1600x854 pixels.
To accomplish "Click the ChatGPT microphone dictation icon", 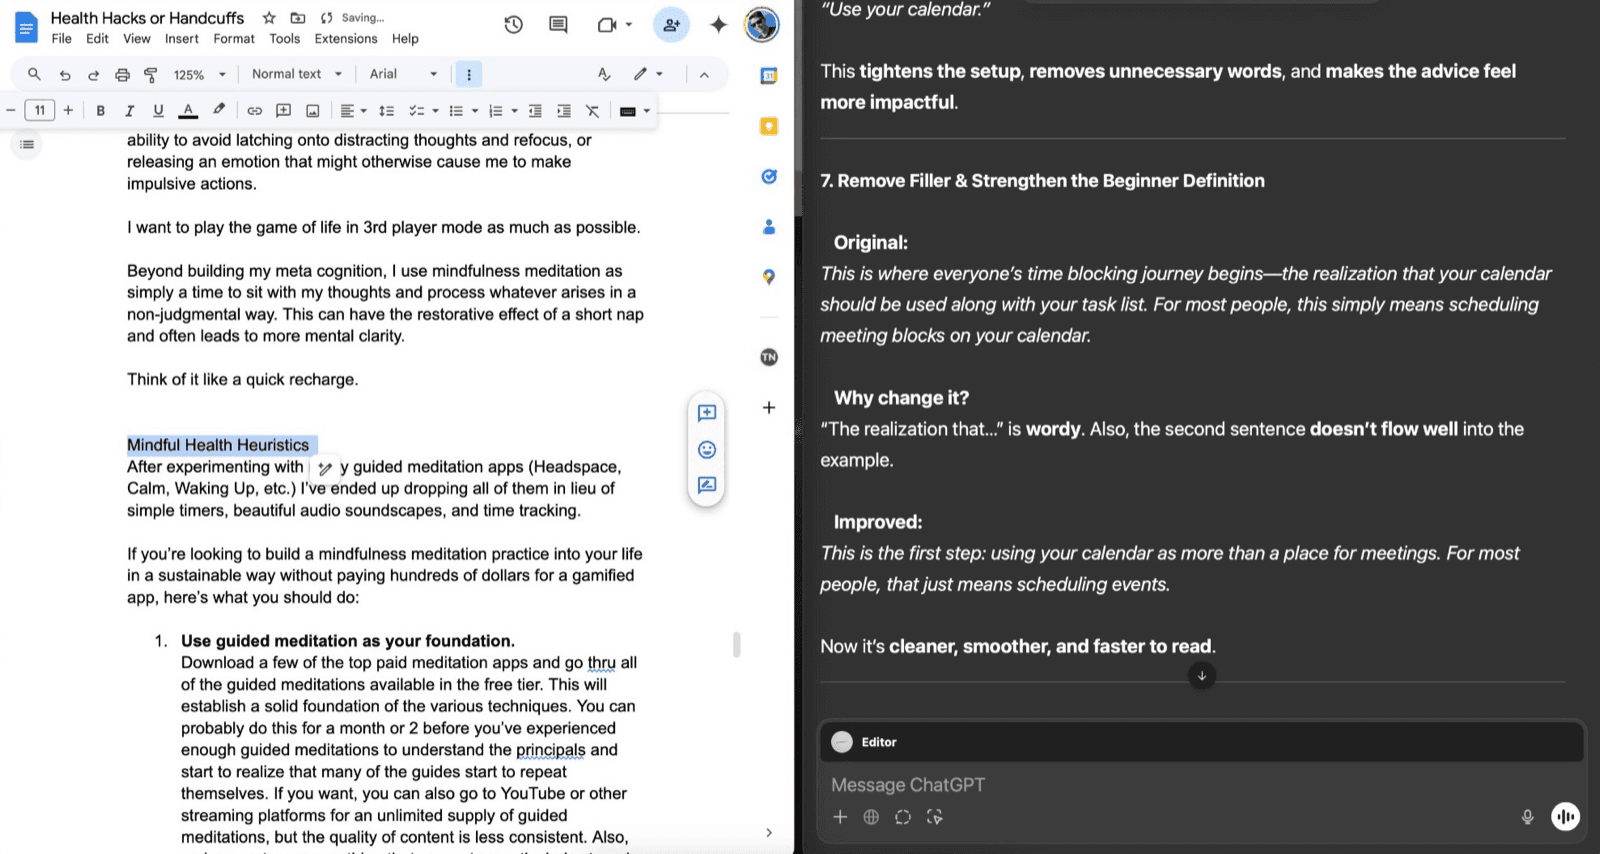I will 1528,817.
